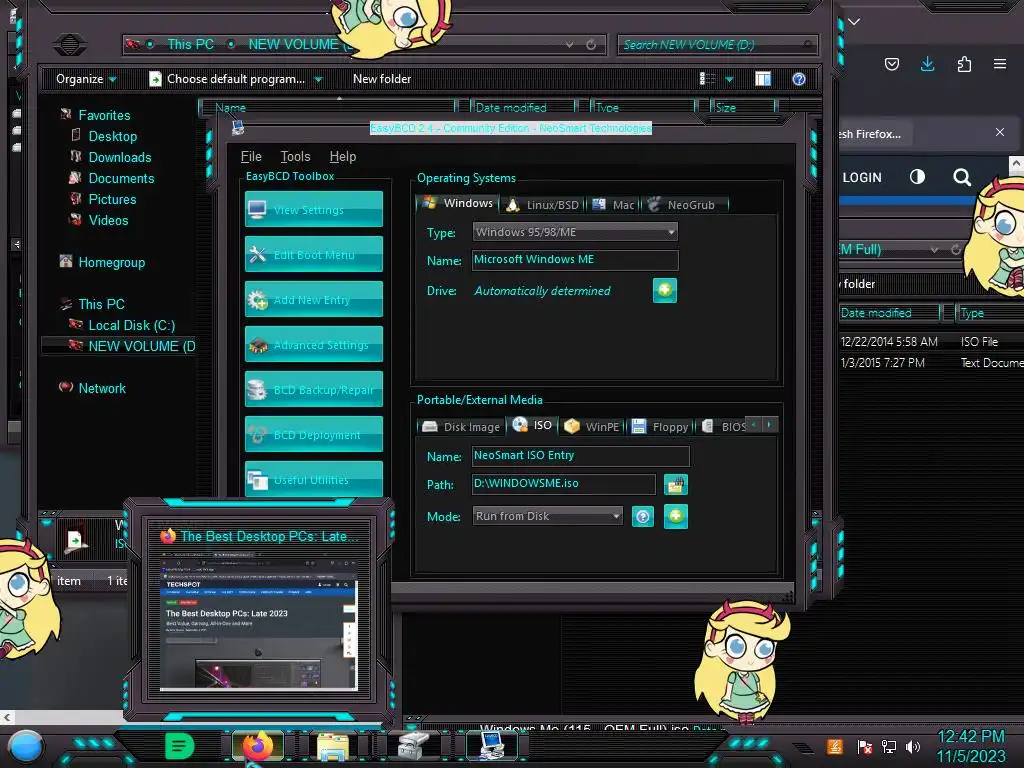Select Homegroup in navigation pane
This screenshot has height=768, width=1024.
click(x=102, y=263)
